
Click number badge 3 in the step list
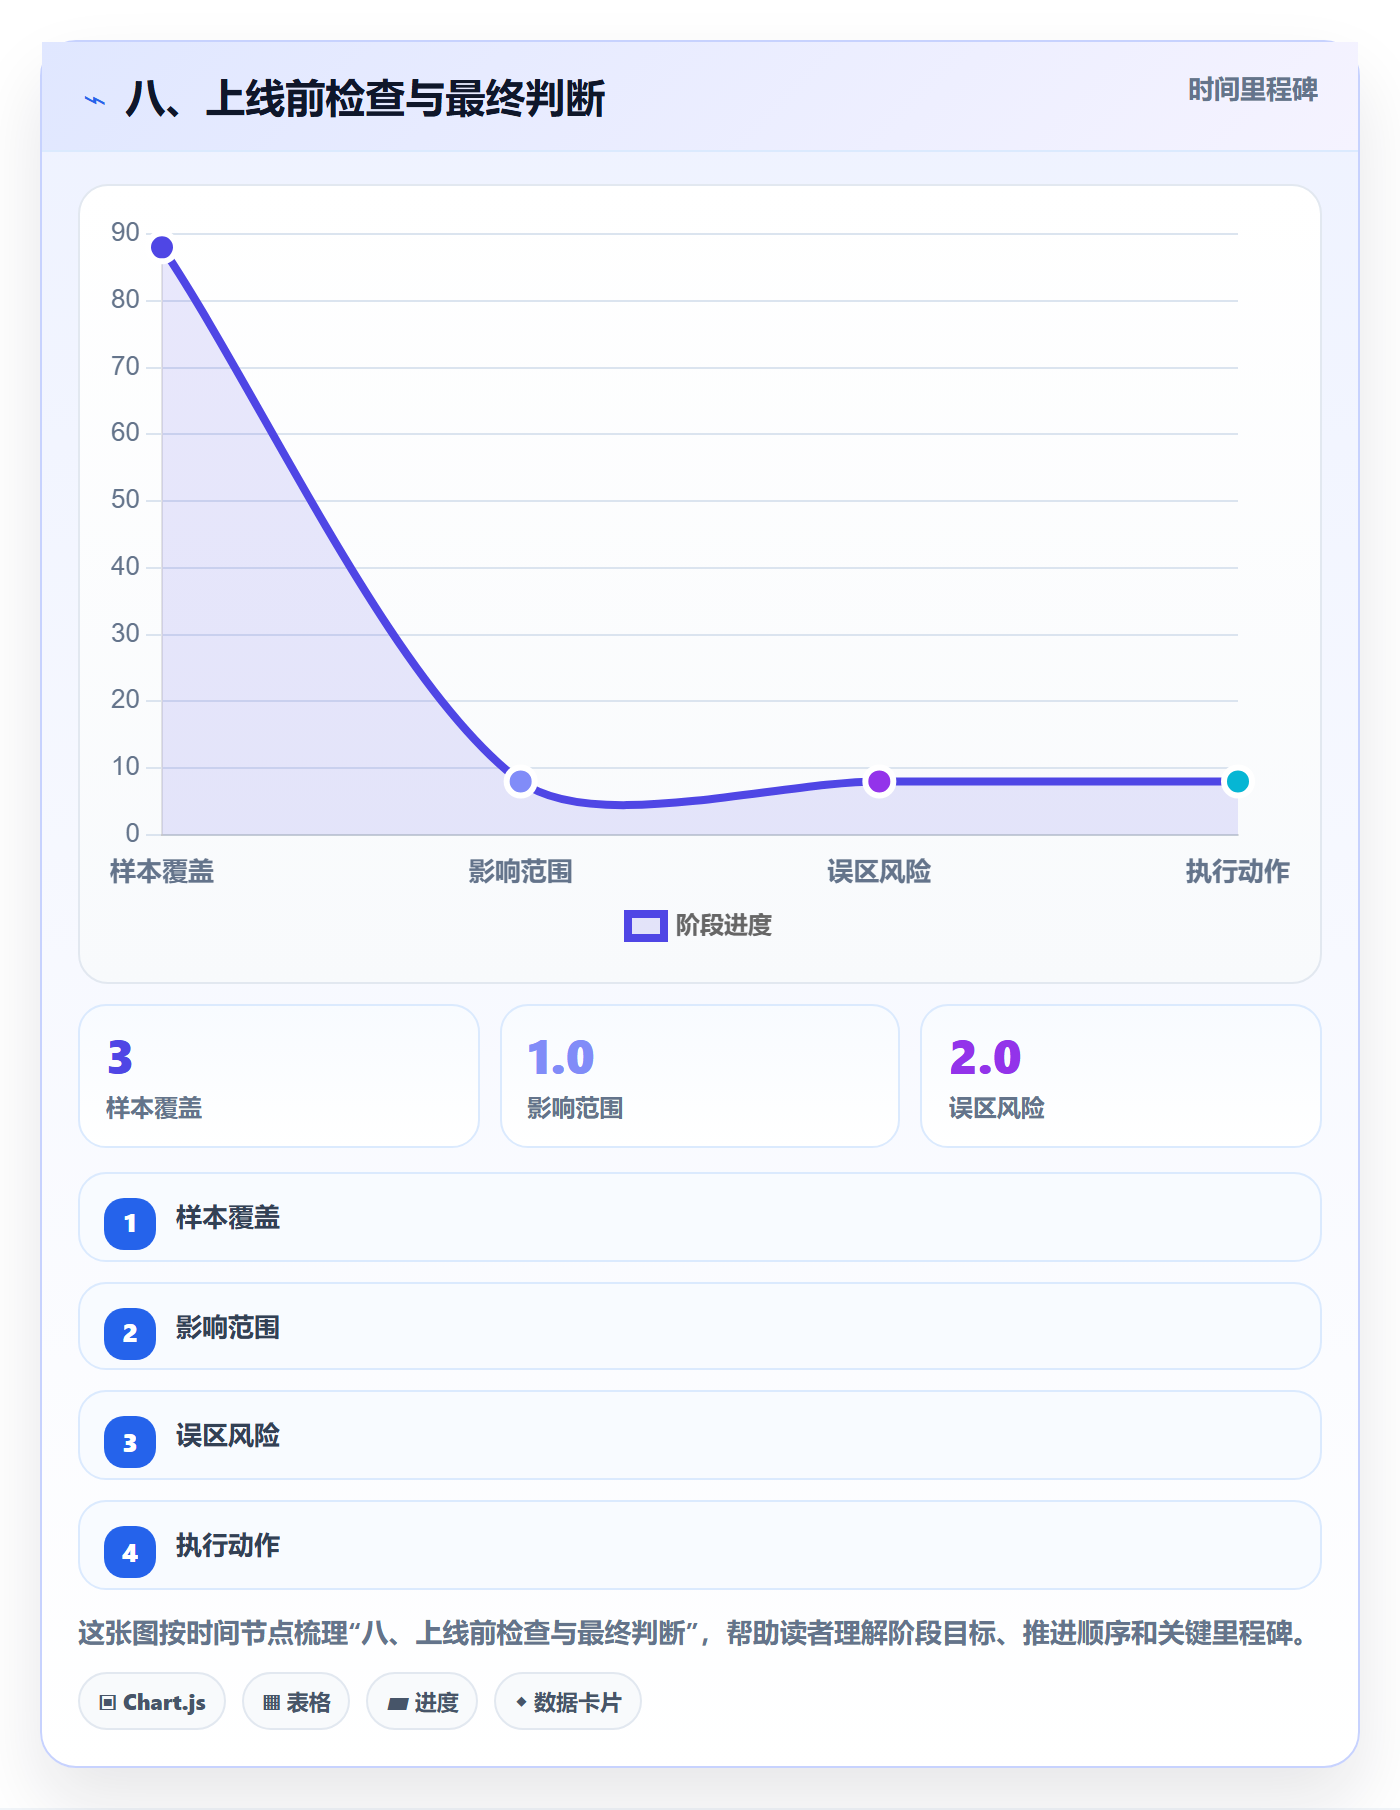(x=130, y=1442)
